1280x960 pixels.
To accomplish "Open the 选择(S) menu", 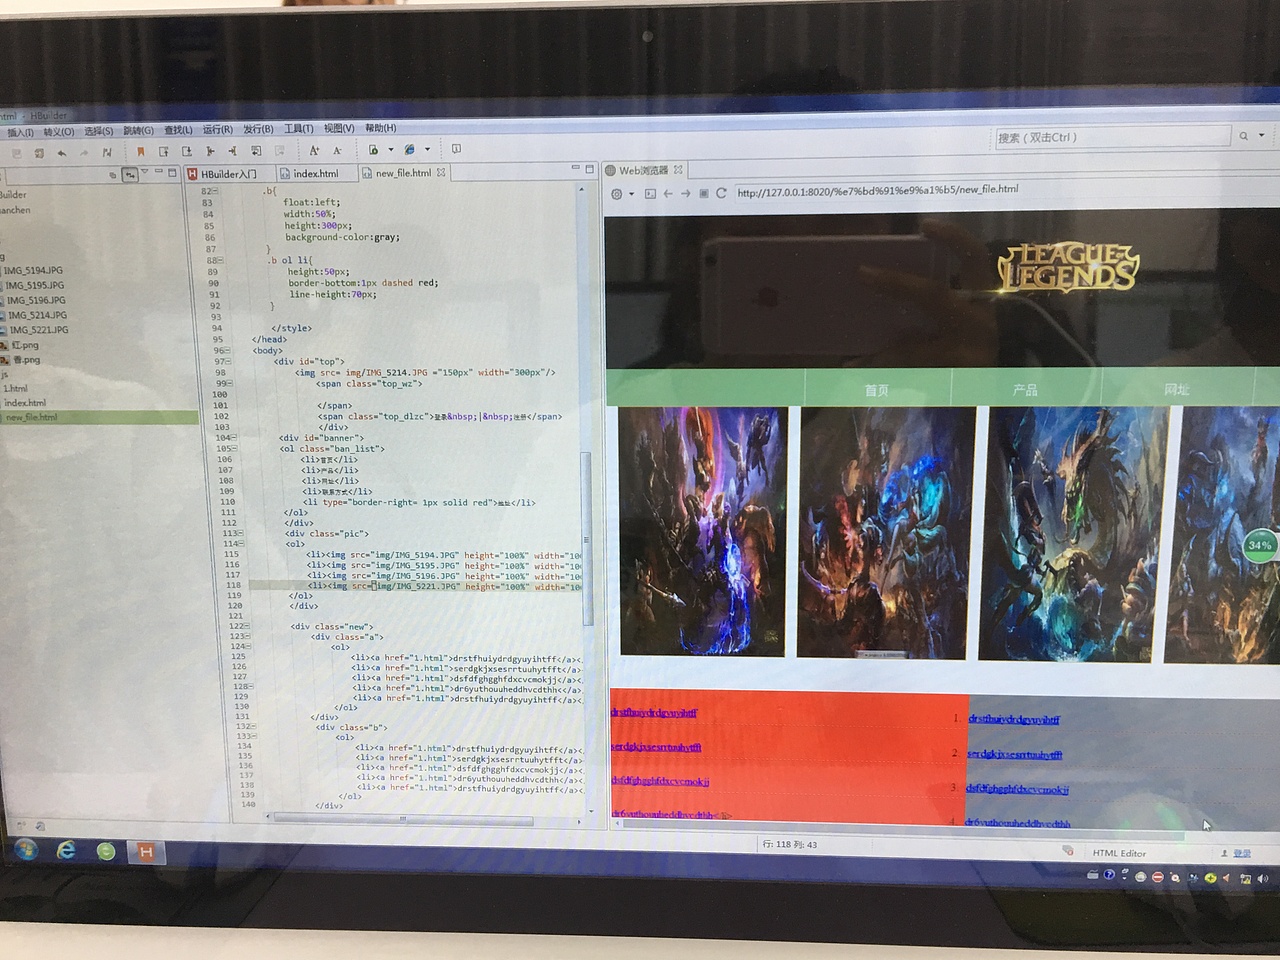I will click(x=98, y=131).
